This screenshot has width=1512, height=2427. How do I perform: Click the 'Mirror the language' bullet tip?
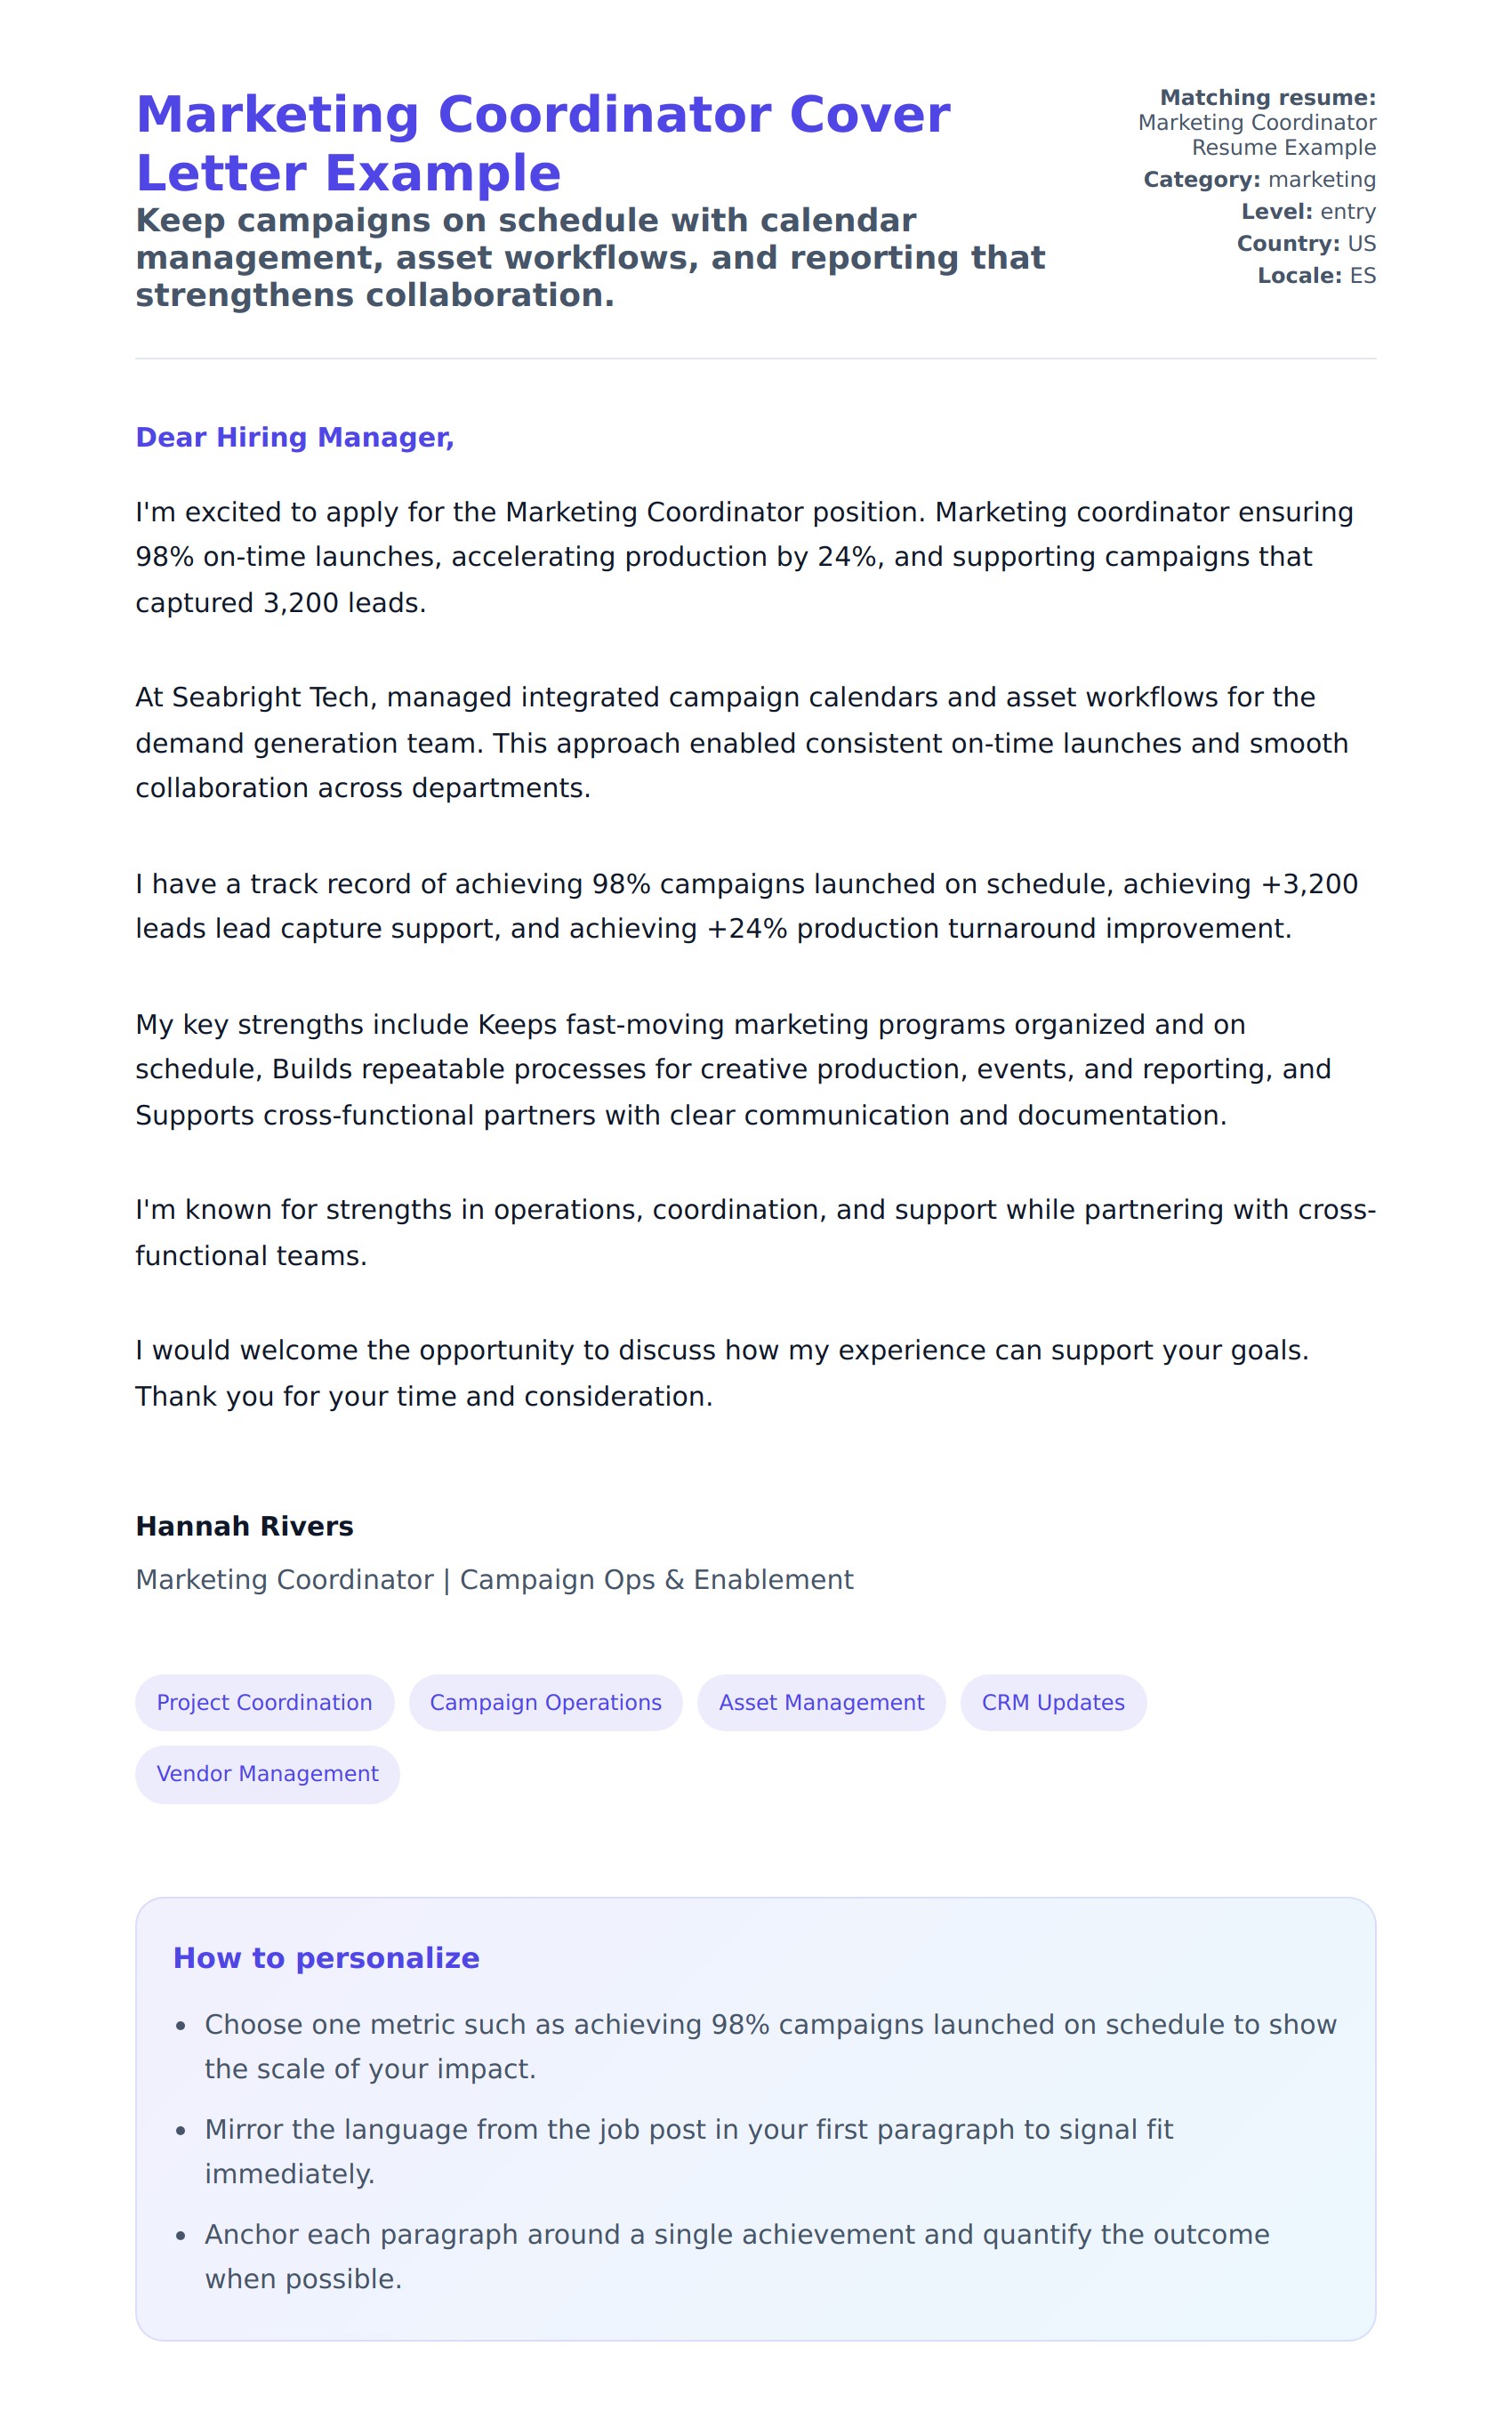point(688,2151)
